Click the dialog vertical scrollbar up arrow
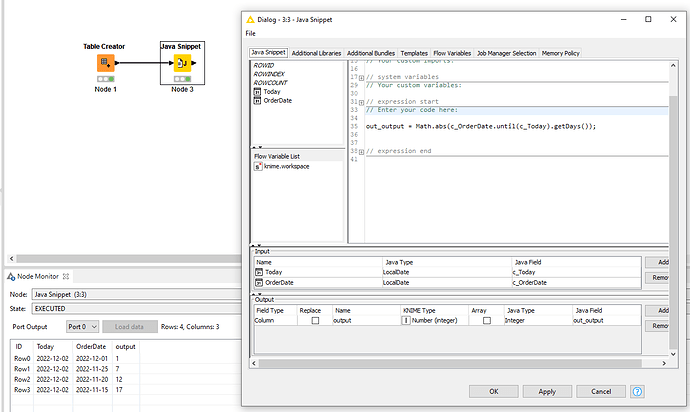Screen dimensions: 690x412 point(673,65)
